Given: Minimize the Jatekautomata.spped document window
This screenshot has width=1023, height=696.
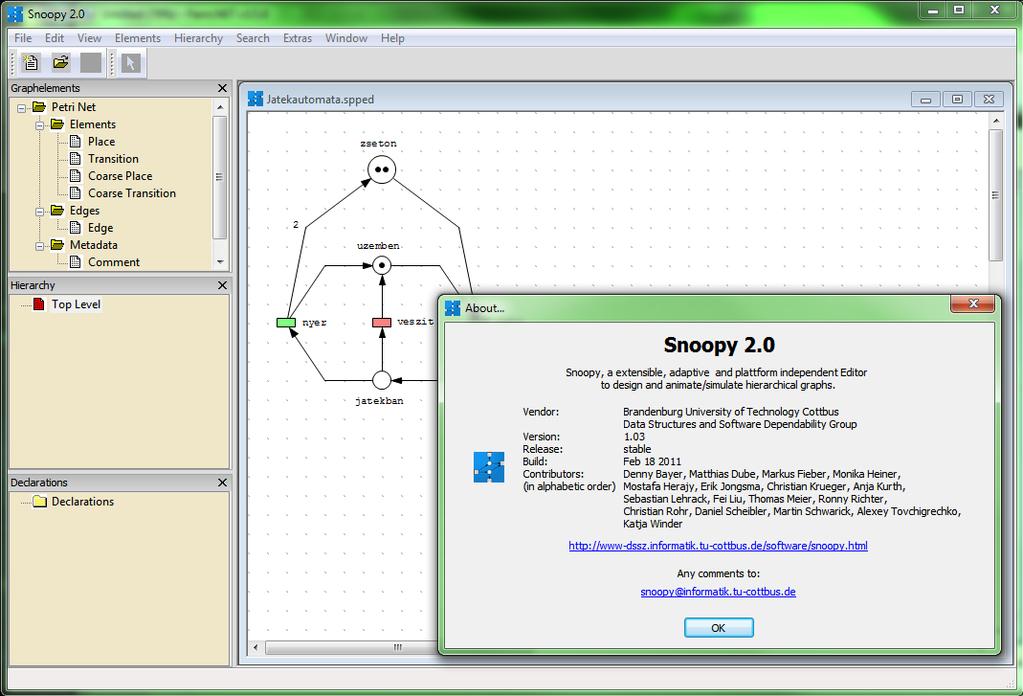Looking at the screenshot, I should pos(925,99).
